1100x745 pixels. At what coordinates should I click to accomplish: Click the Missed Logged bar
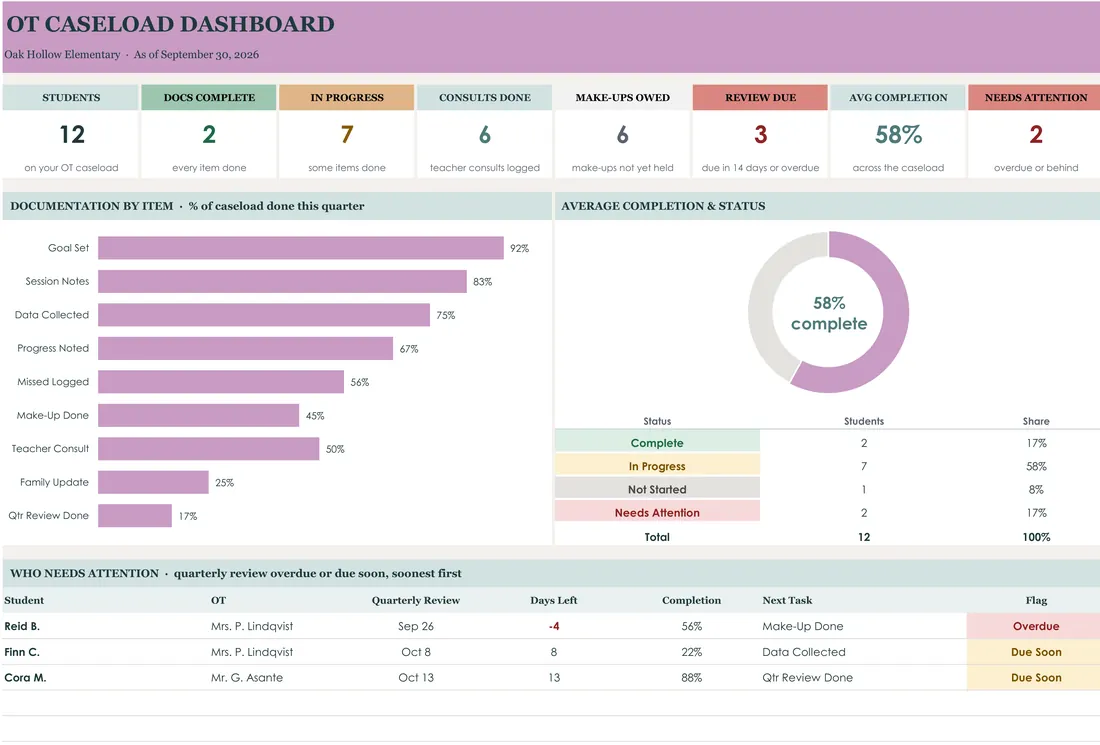click(x=221, y=382)
